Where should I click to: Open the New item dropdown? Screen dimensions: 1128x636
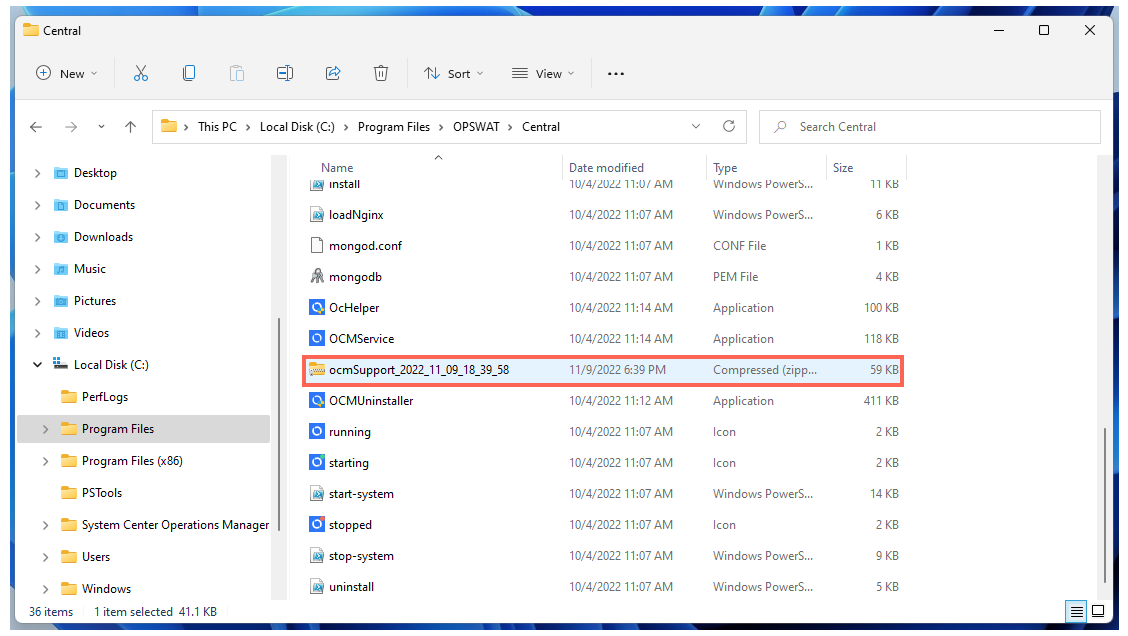coord(66,73)
